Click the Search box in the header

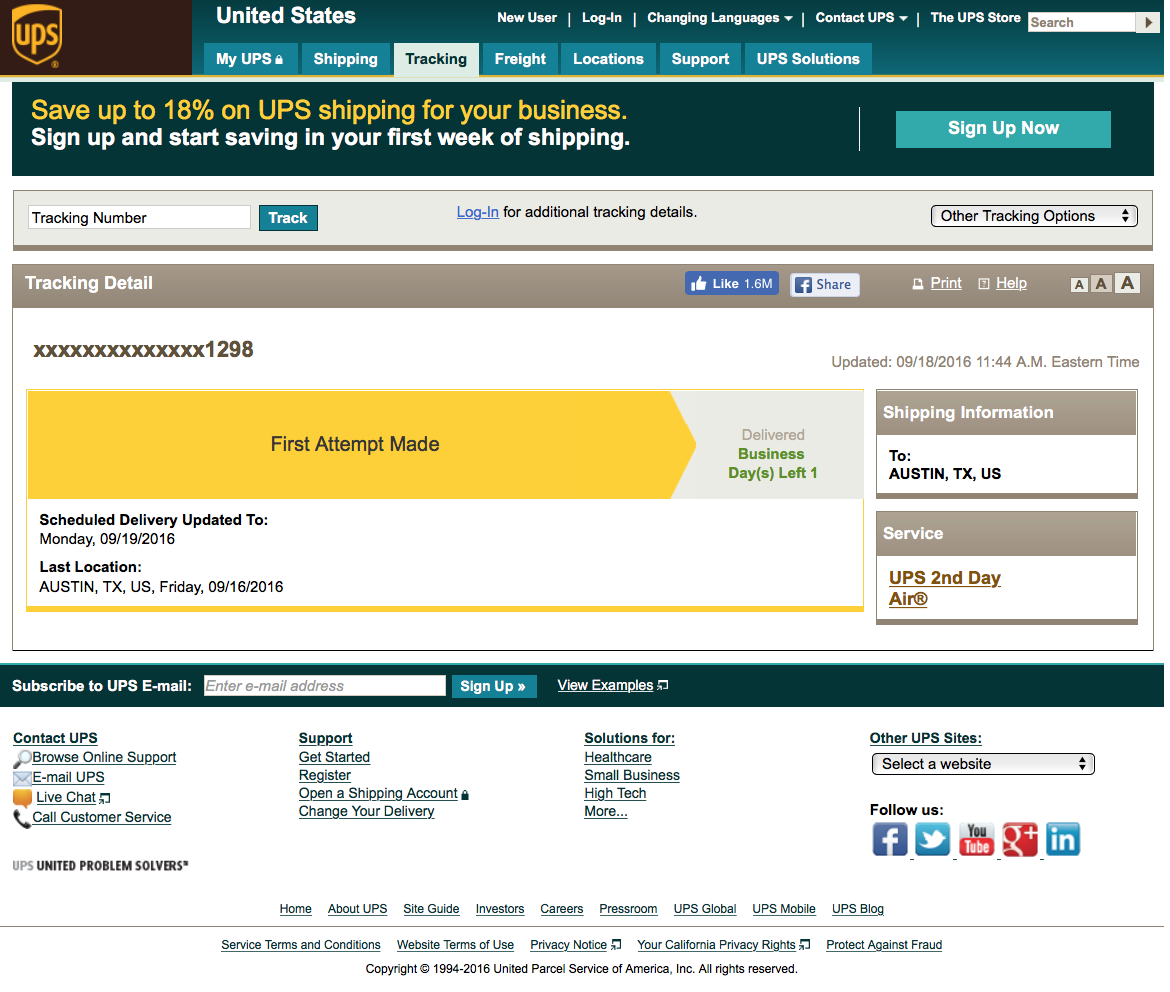pos(1082,22)
